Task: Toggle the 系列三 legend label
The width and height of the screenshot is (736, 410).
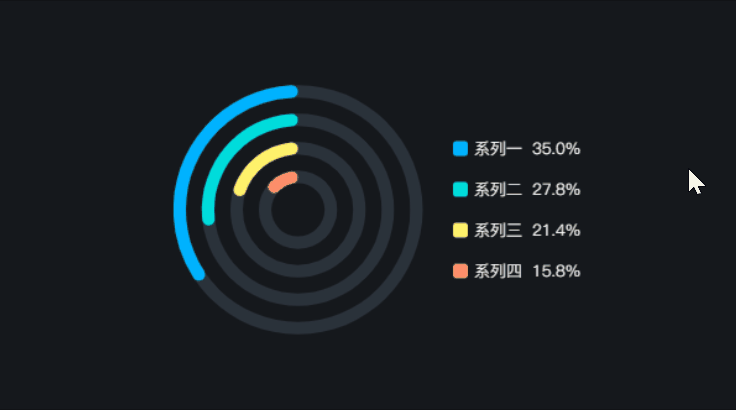Action: 498,231
